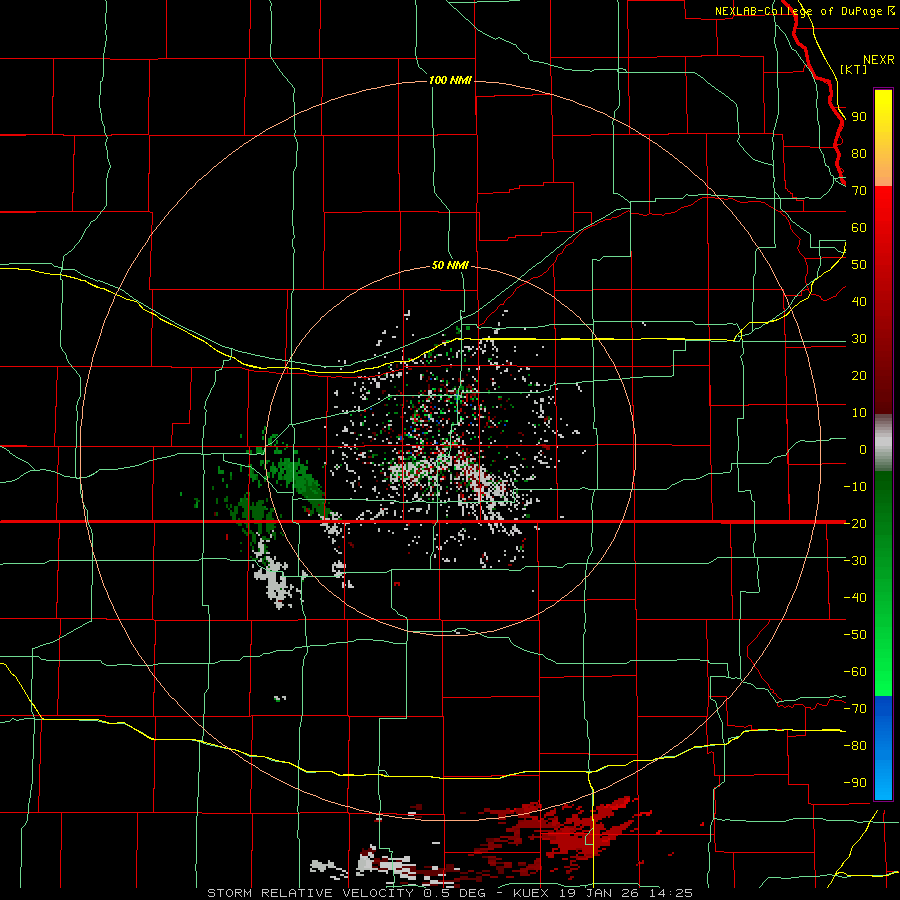This screenshot has height=900, width=900.
Task: Click the positive 20 legend value
Action: (859, 375)
